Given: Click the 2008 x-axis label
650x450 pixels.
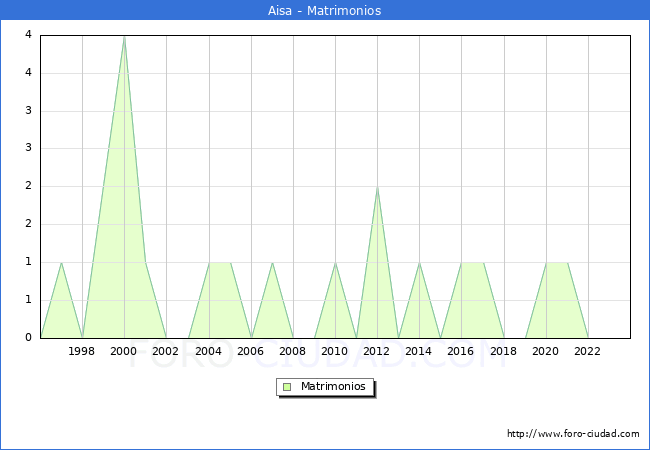Looking at the screenshot, I should [x=293, y=351].
